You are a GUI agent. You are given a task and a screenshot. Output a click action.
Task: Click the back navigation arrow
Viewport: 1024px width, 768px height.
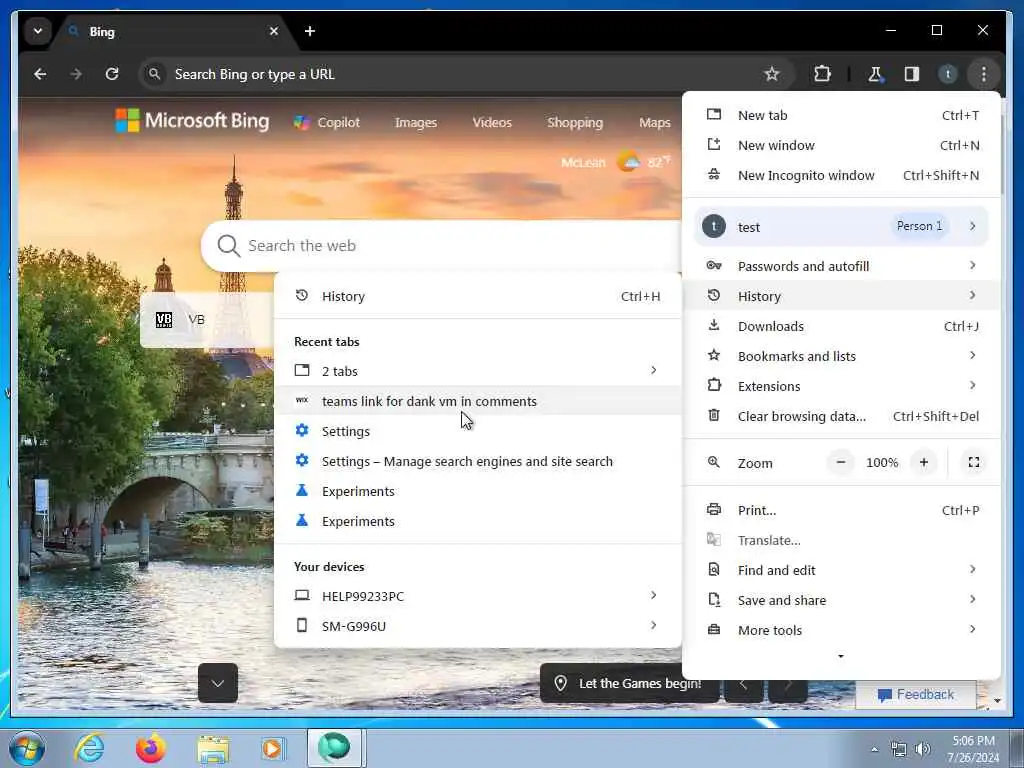pyautogui.click(x=40, y=74)
